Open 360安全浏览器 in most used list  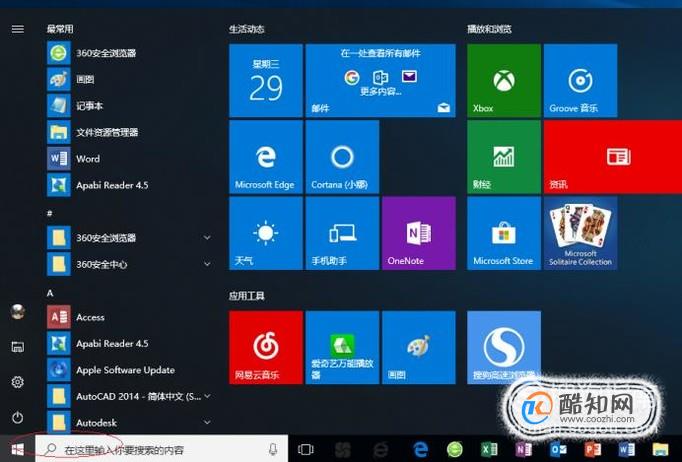point(130,53)
